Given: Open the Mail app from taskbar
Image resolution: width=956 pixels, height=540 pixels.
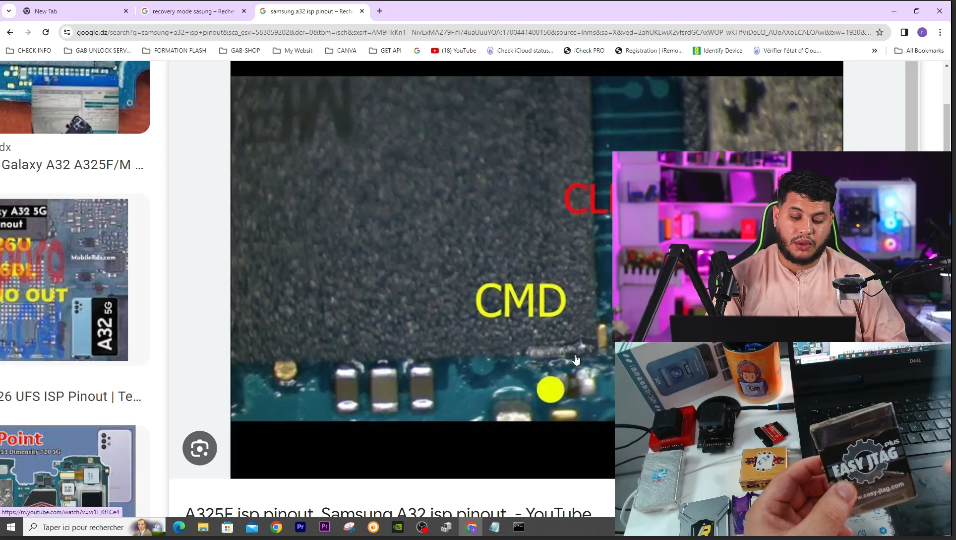Looking at the screenshot, I should click(x=252, y=527).
